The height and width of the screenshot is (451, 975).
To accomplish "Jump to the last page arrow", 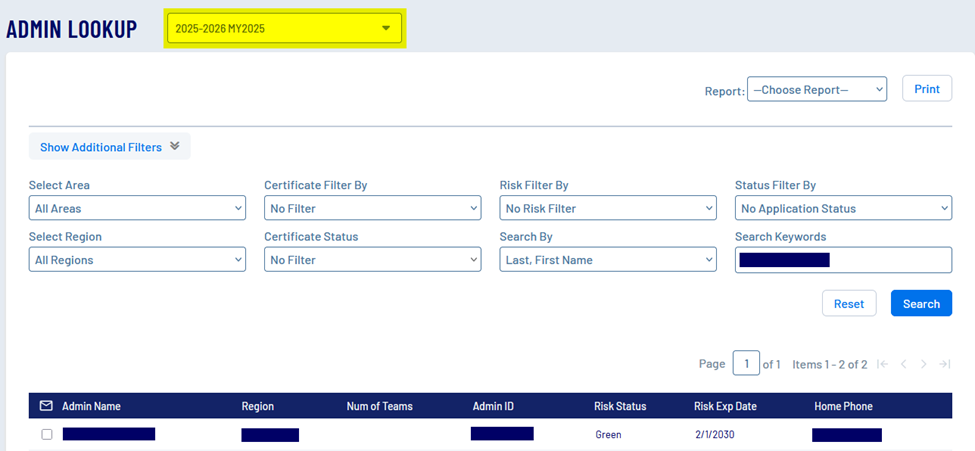I will point(945,364).
